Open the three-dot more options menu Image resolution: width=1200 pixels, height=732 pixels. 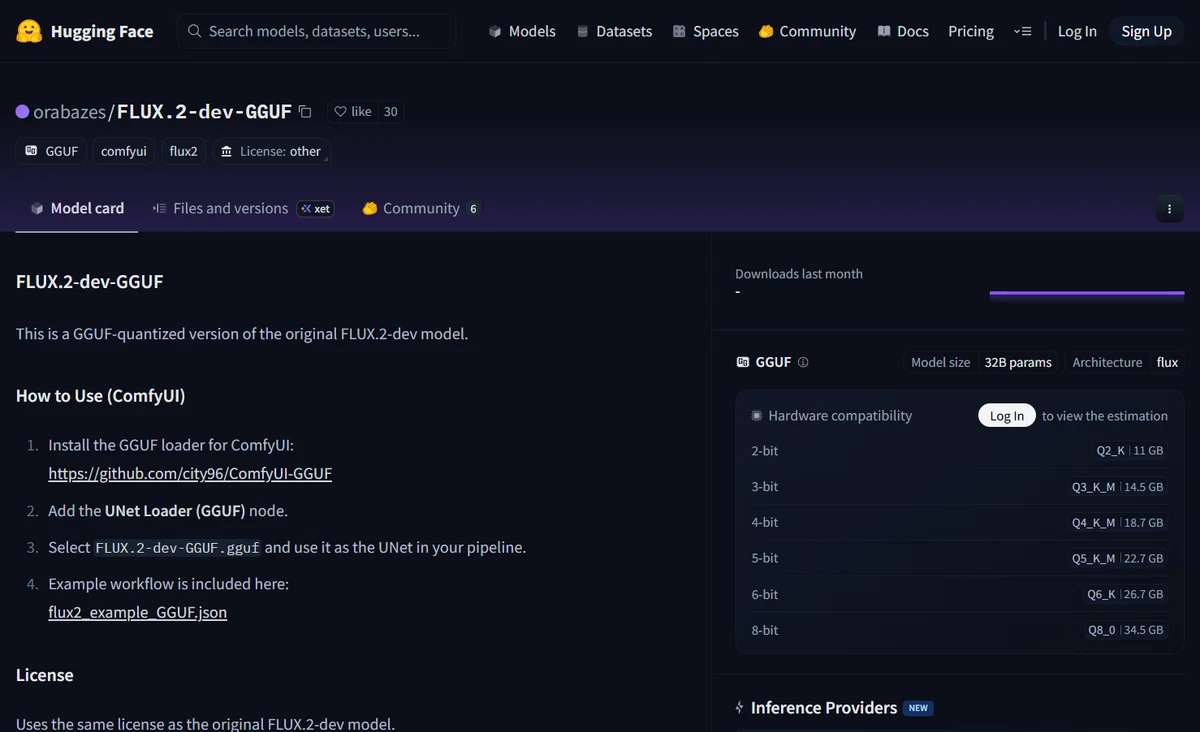click(x=1170, y=209)
